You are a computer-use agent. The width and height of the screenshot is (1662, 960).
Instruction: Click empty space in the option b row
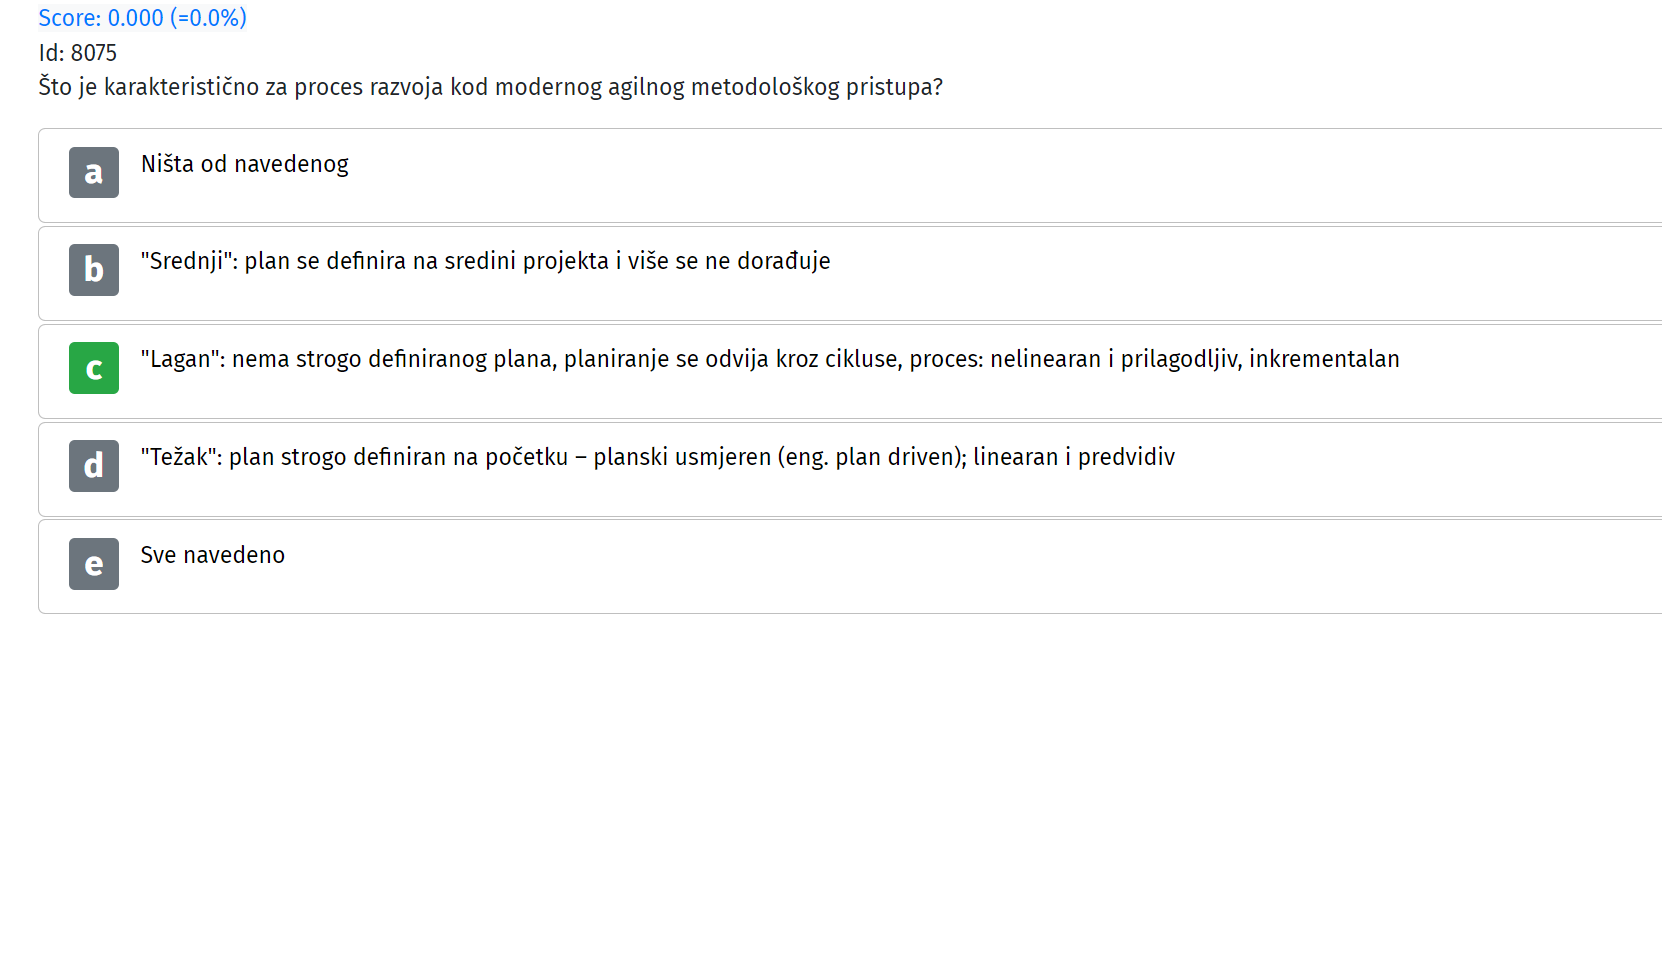pos(1240,273)
